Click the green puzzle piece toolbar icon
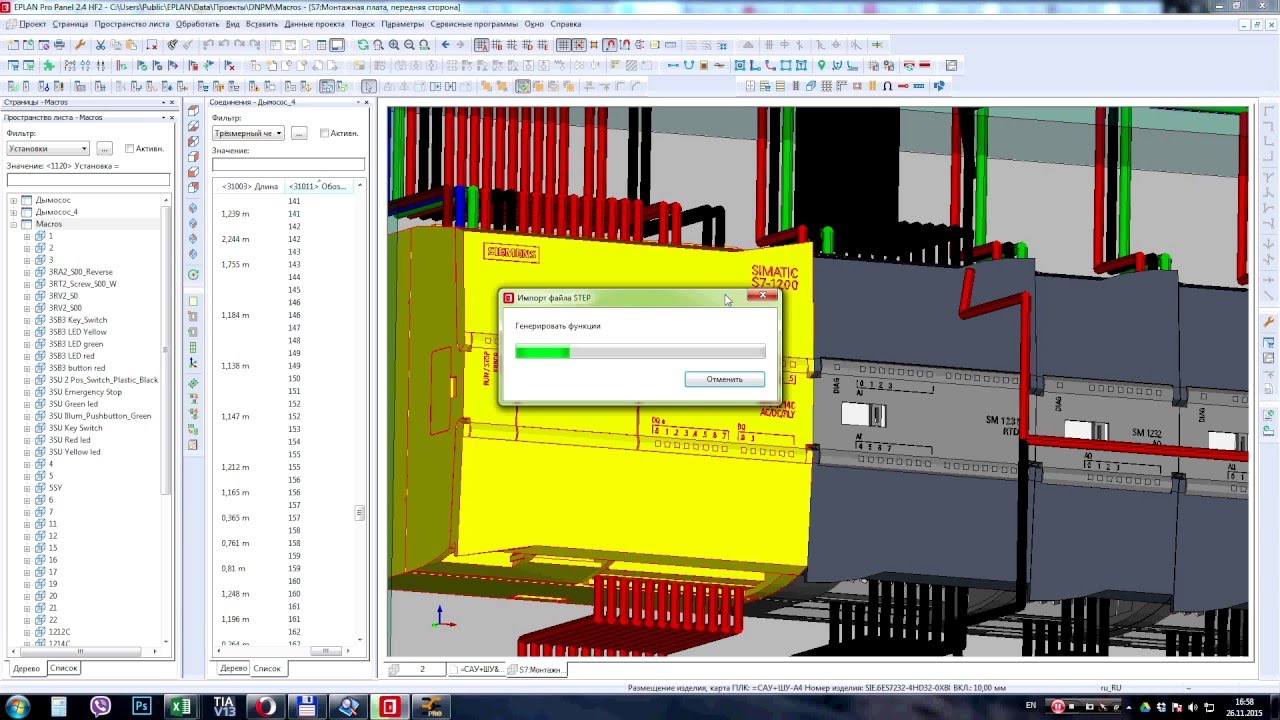 [x=47, y=66]
